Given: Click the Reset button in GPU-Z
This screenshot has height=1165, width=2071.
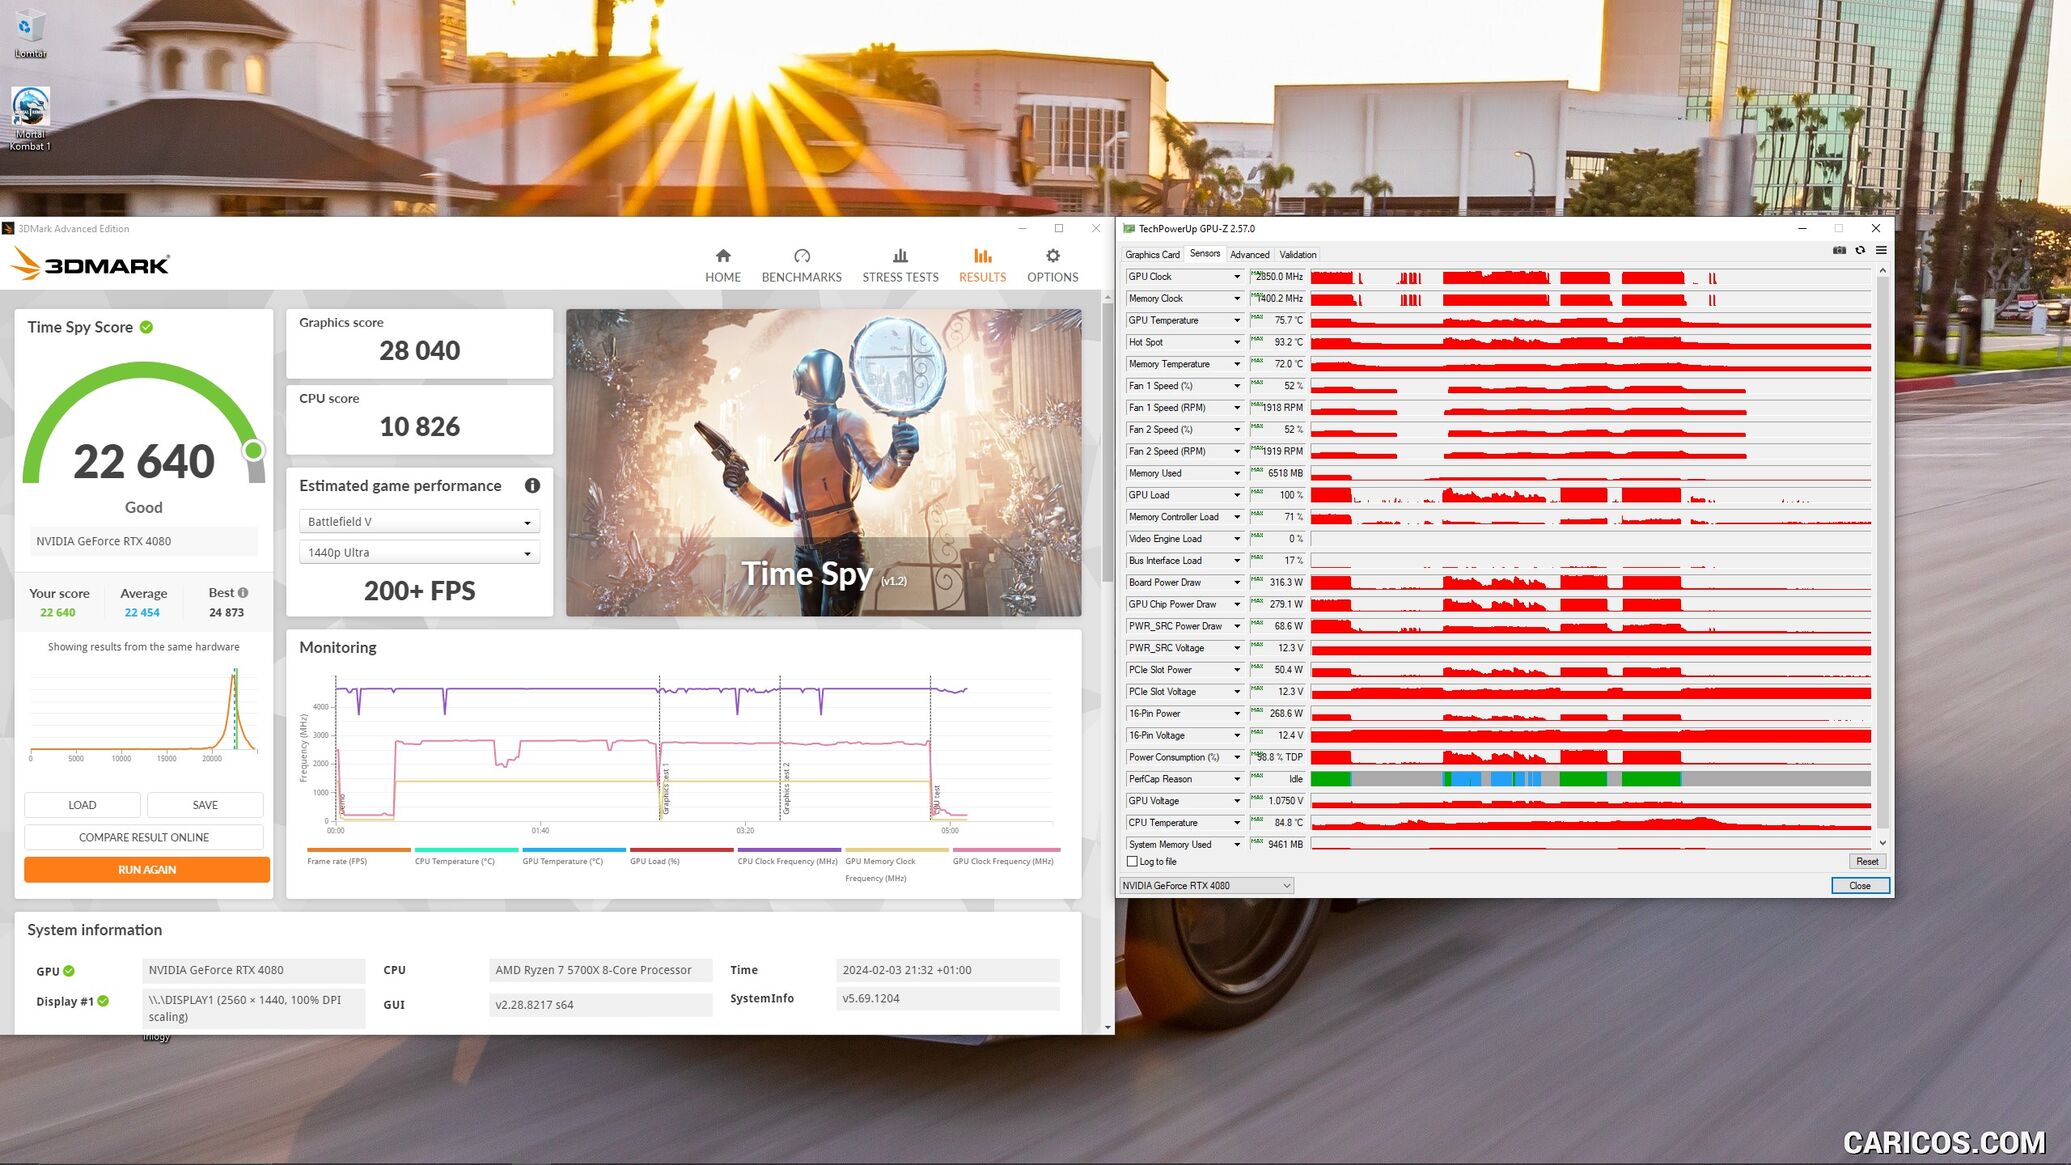Looking at the screenshot, I should point(1866,862).
